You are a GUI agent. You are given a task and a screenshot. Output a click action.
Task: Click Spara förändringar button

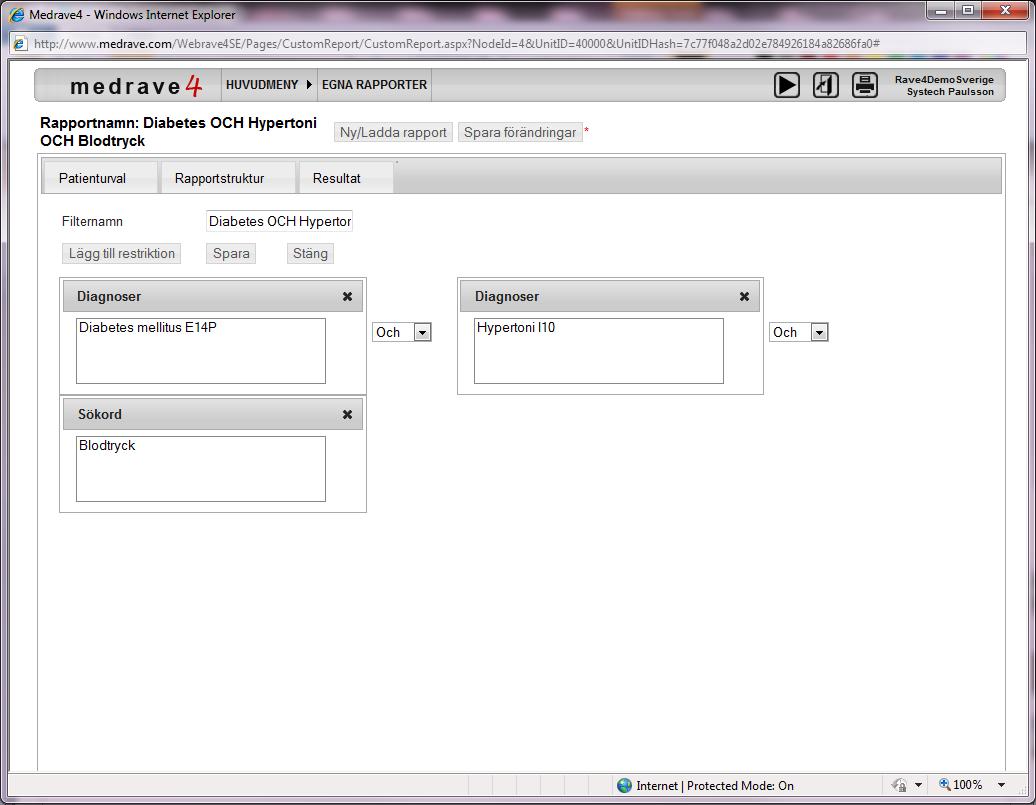coord(520,132)
